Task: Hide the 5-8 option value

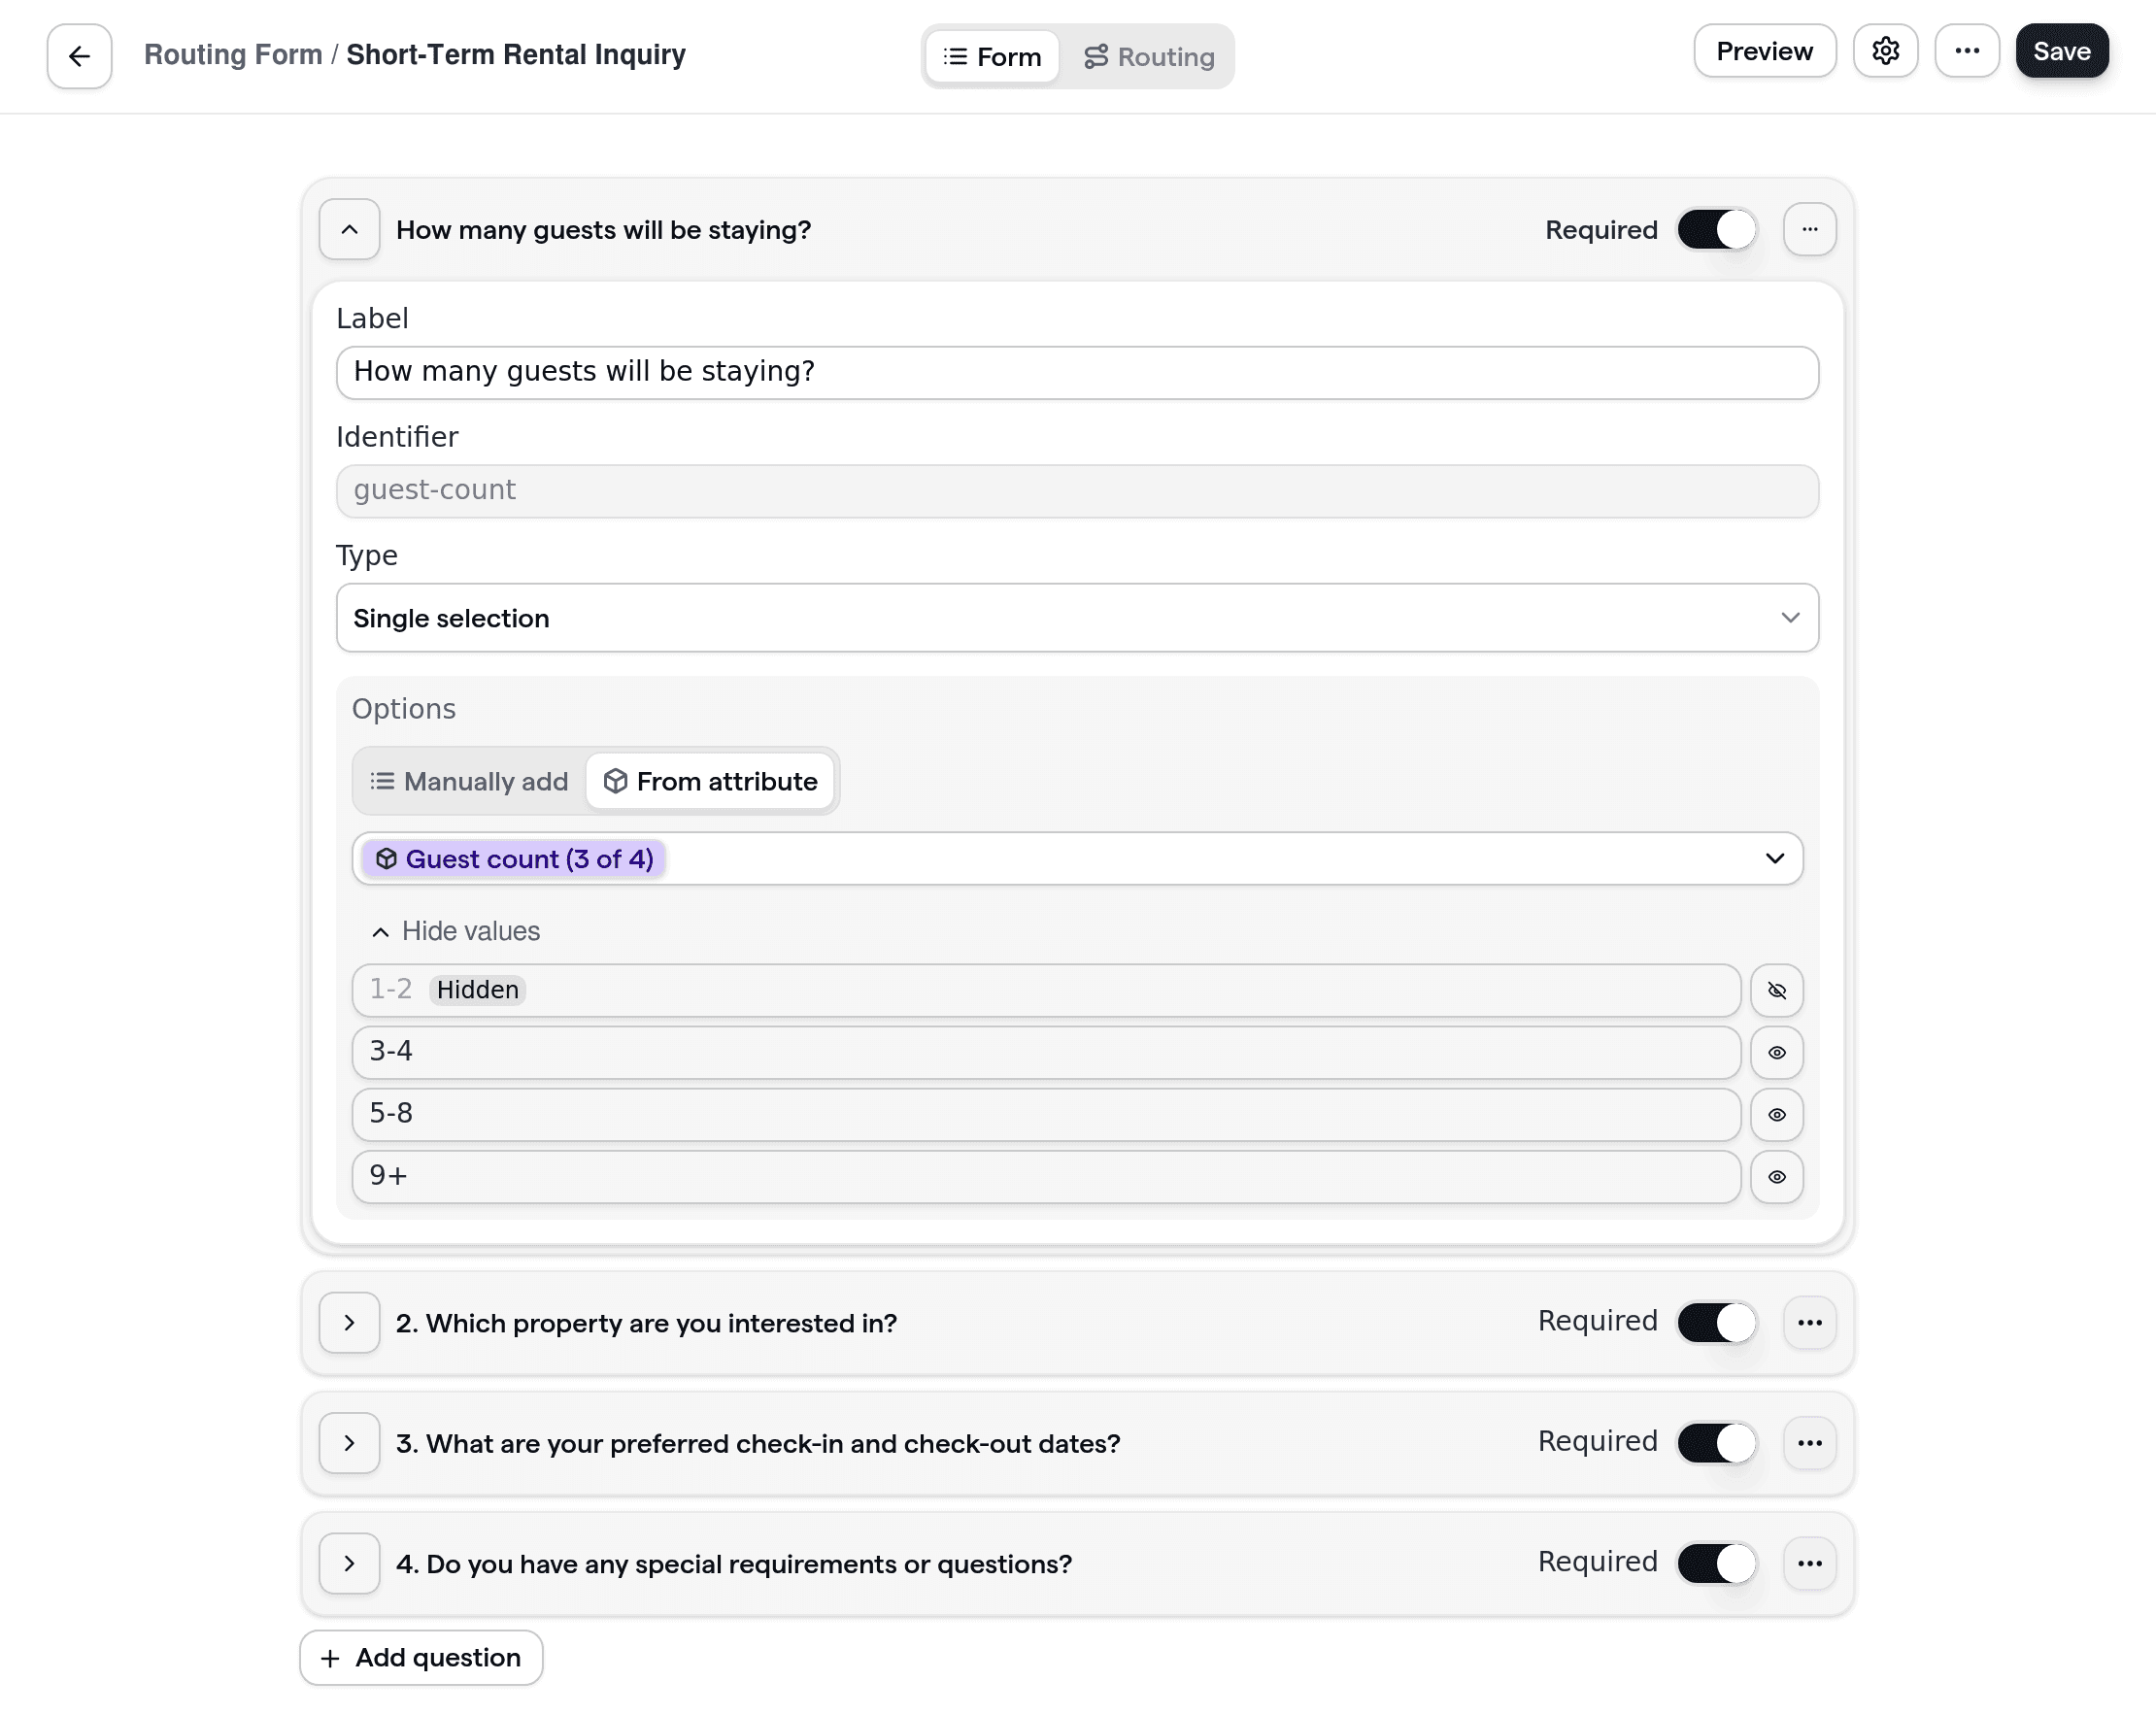Action: tap(1777, 1114)
